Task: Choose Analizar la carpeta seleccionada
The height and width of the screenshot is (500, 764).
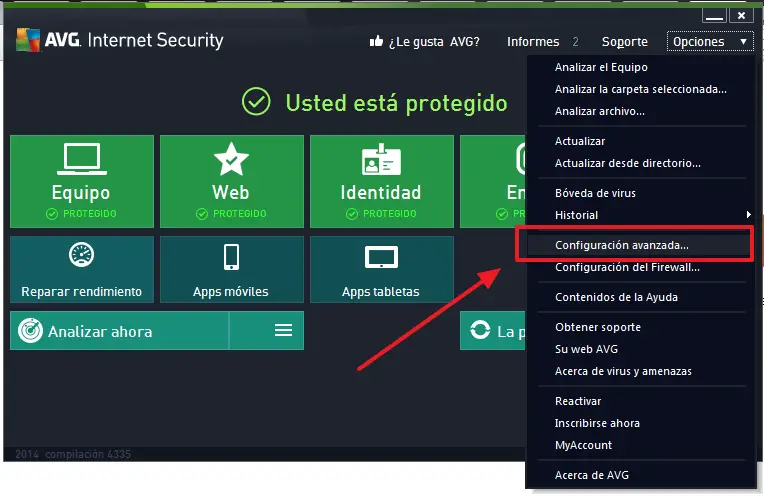Action: click(x=641, y=89)
